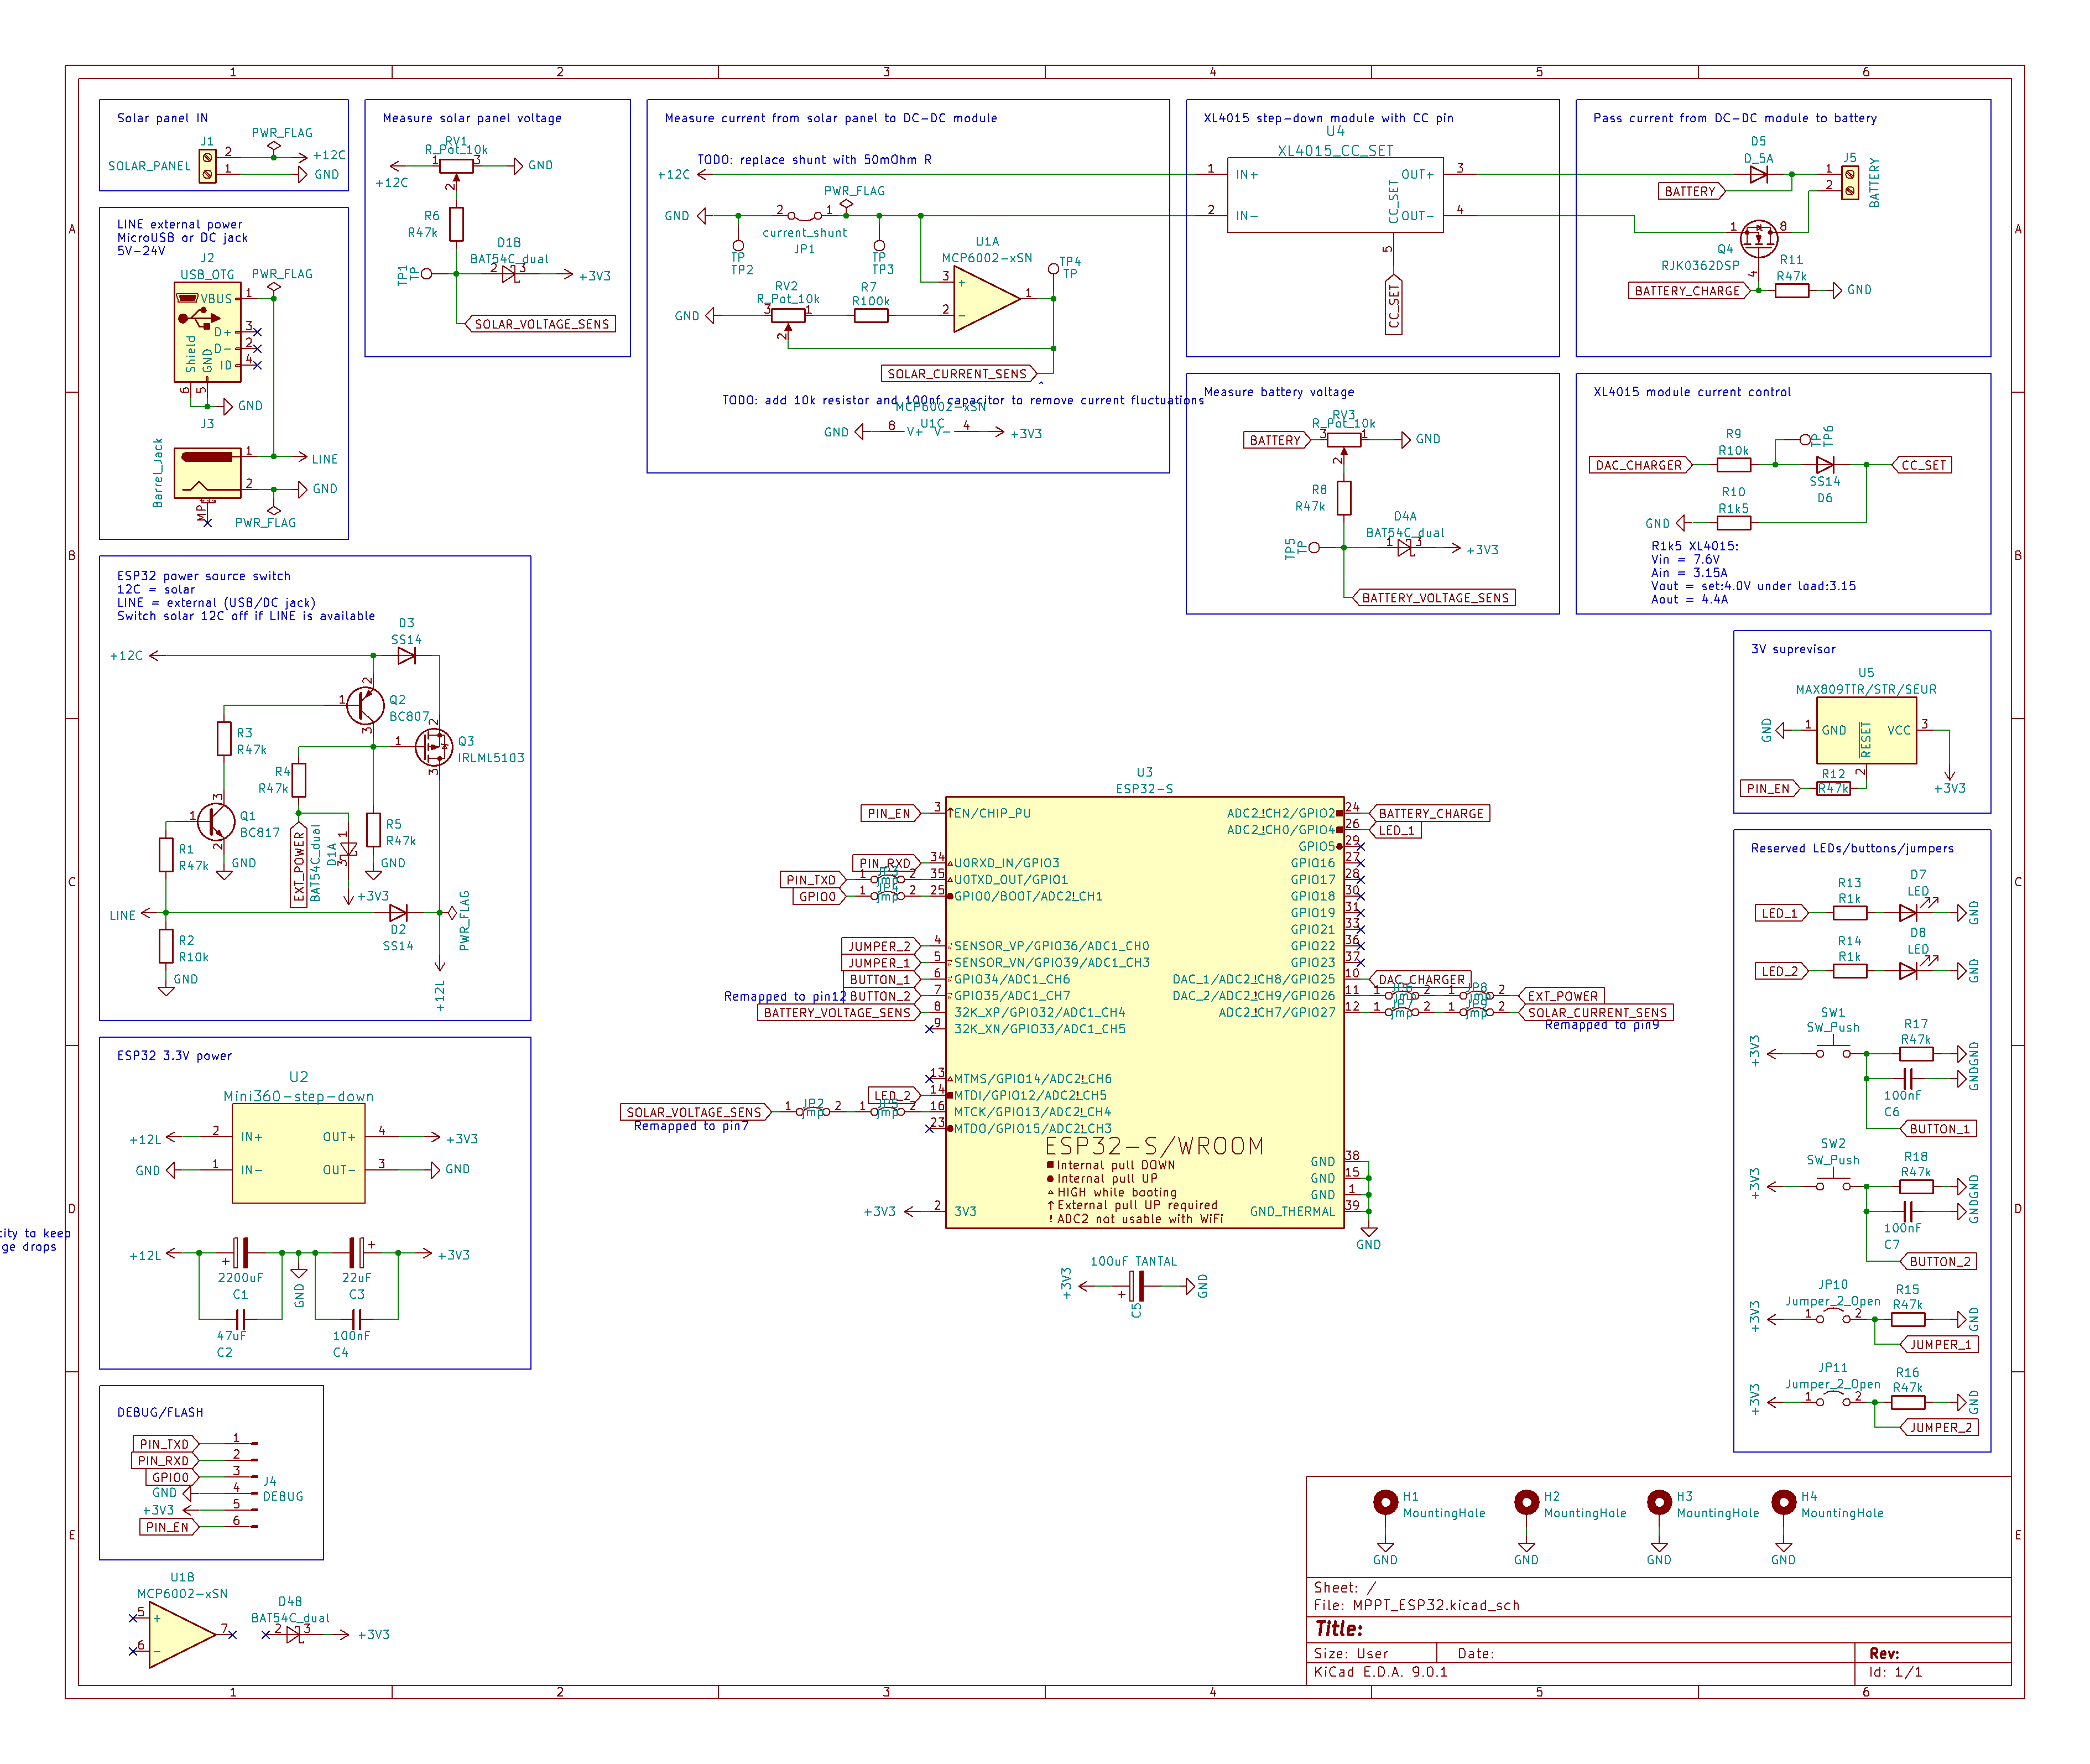Select capacitor C1 2200uF

tap(240, 1252)
